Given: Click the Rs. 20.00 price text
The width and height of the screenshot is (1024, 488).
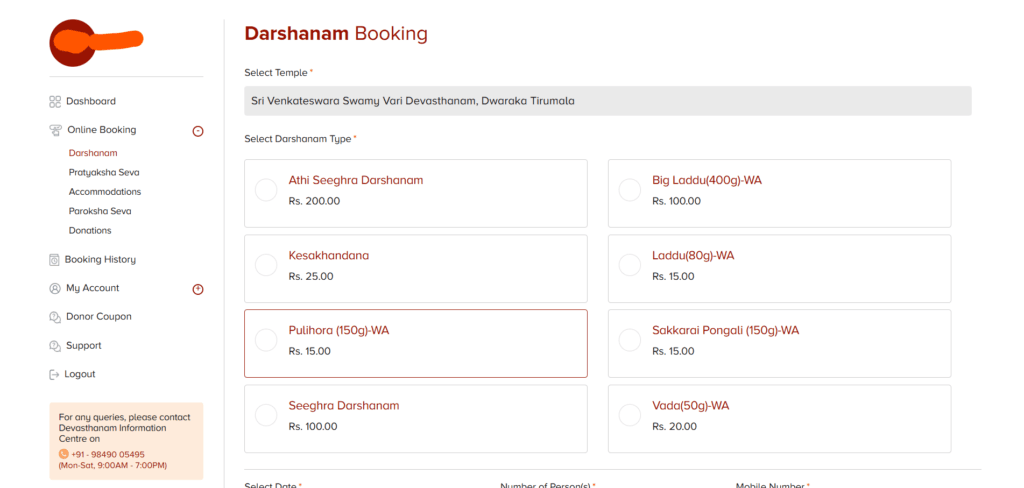Looking at the screenshot, I should [x=675, y=427].
